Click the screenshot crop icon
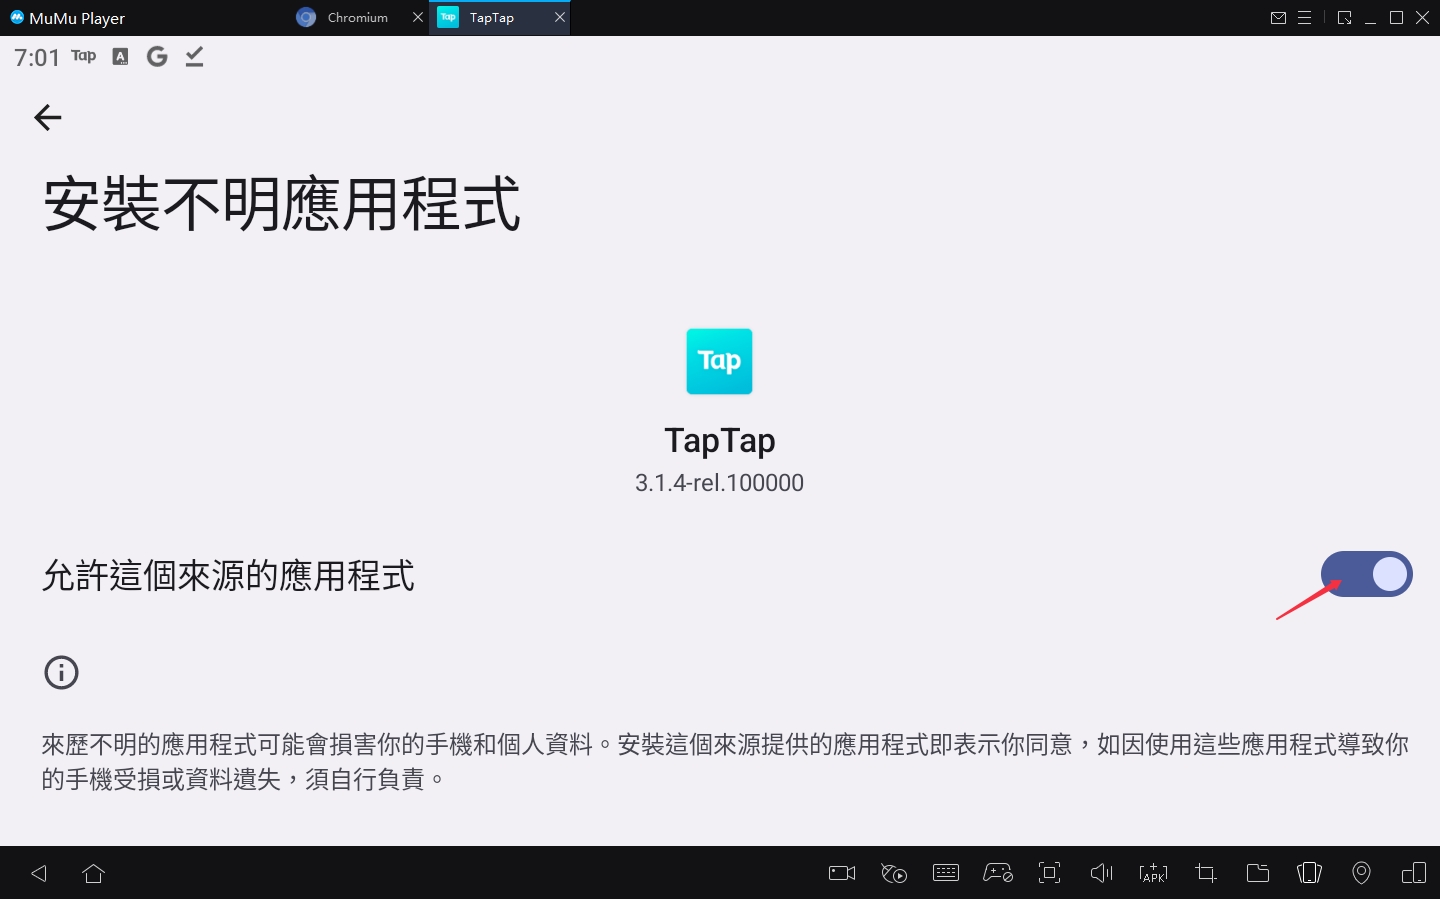This screenshot has height=899, width=1440. (1205, 873)
